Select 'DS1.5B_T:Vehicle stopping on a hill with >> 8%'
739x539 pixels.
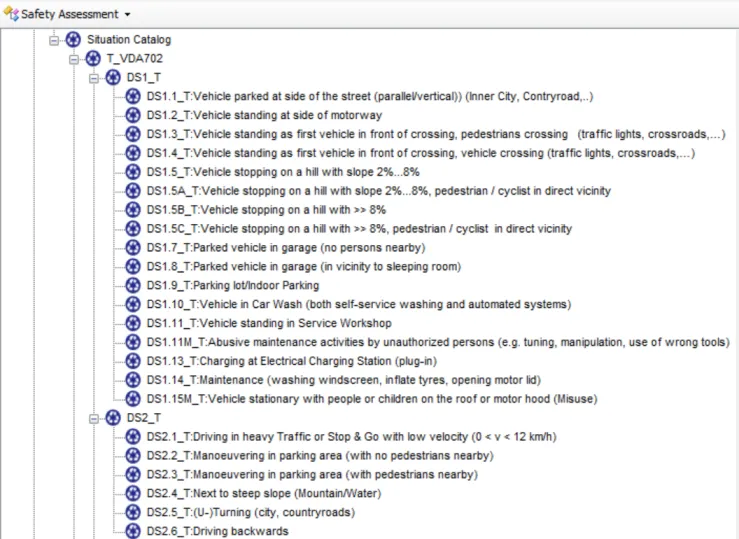pos(266,210)
